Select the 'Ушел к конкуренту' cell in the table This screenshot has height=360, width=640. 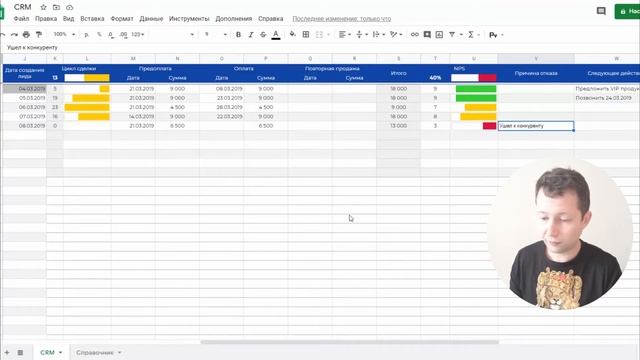(536, 126)
